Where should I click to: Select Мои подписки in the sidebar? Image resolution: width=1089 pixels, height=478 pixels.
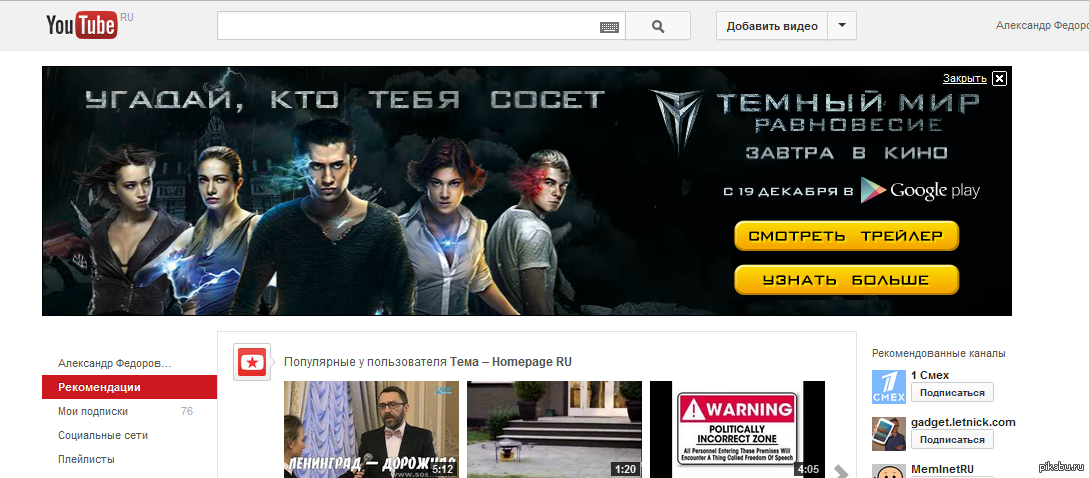[93, 411]
